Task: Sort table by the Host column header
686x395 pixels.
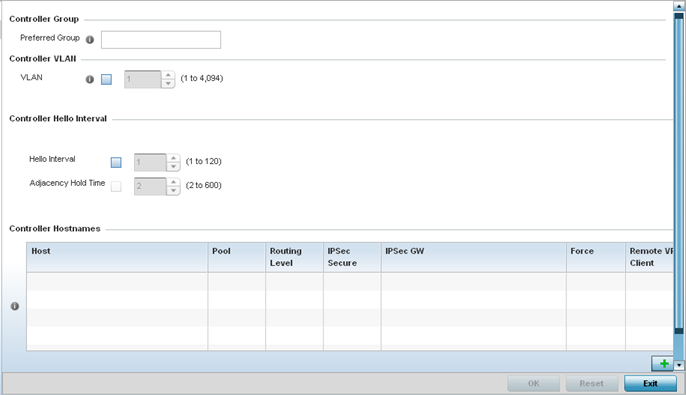Action: click(117, 258)
